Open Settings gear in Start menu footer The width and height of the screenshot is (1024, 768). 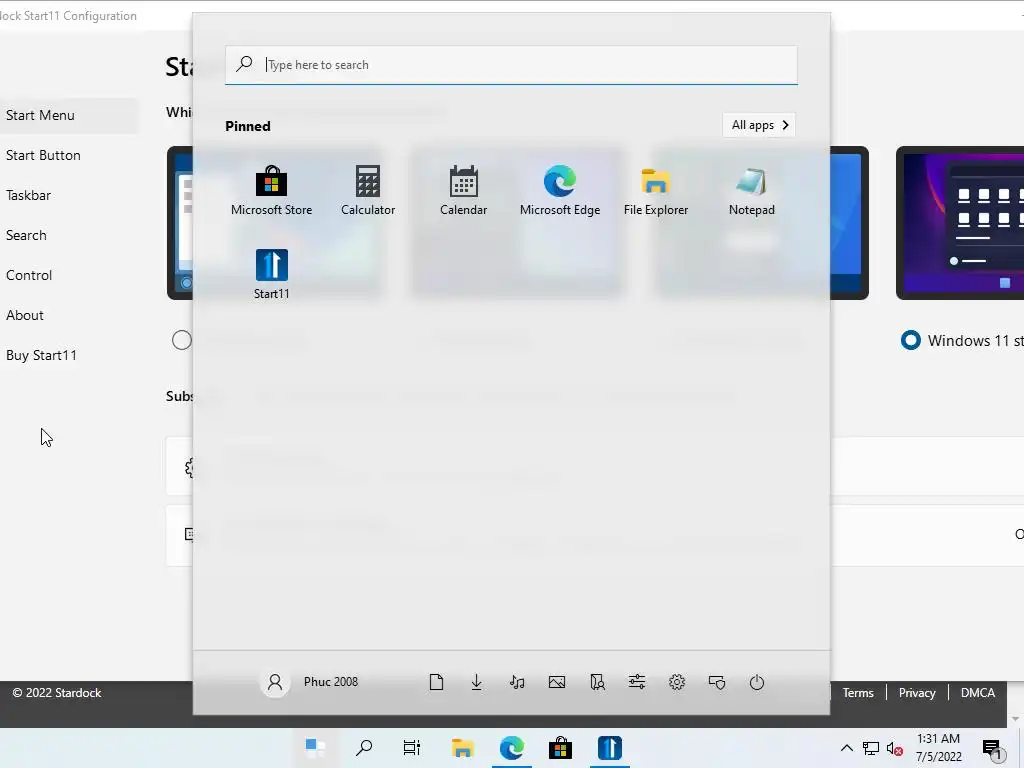point(677,682)
